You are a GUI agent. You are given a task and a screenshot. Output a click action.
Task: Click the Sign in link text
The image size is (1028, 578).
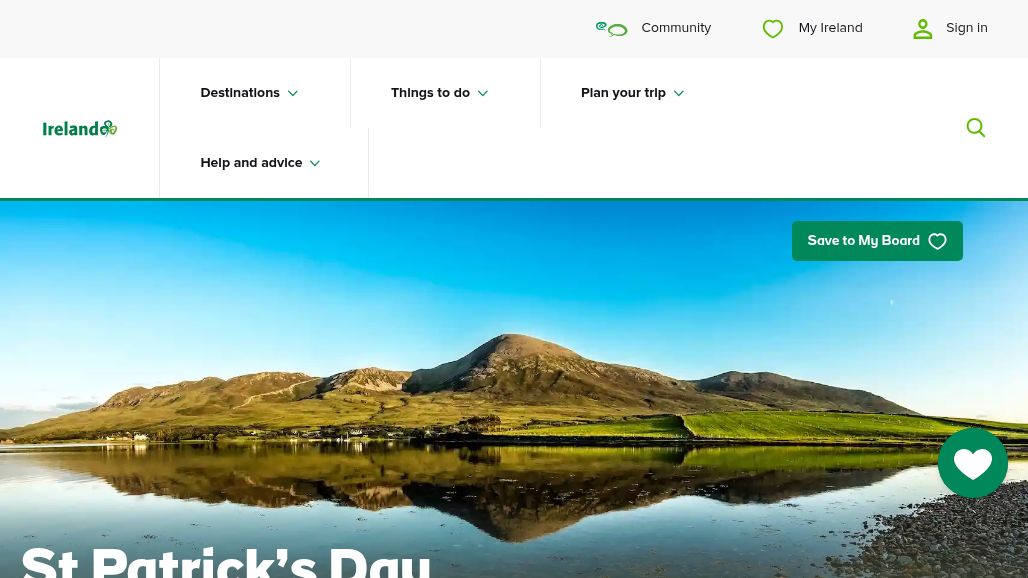[966, 28]
